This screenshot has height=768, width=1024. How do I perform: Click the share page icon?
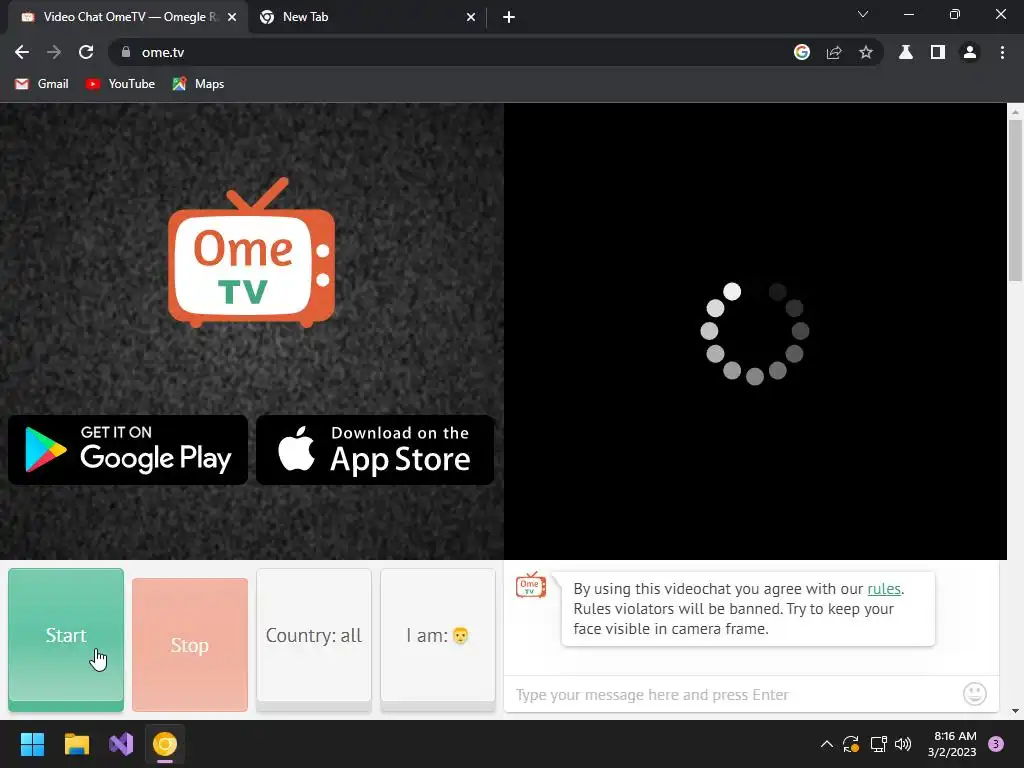834,52
